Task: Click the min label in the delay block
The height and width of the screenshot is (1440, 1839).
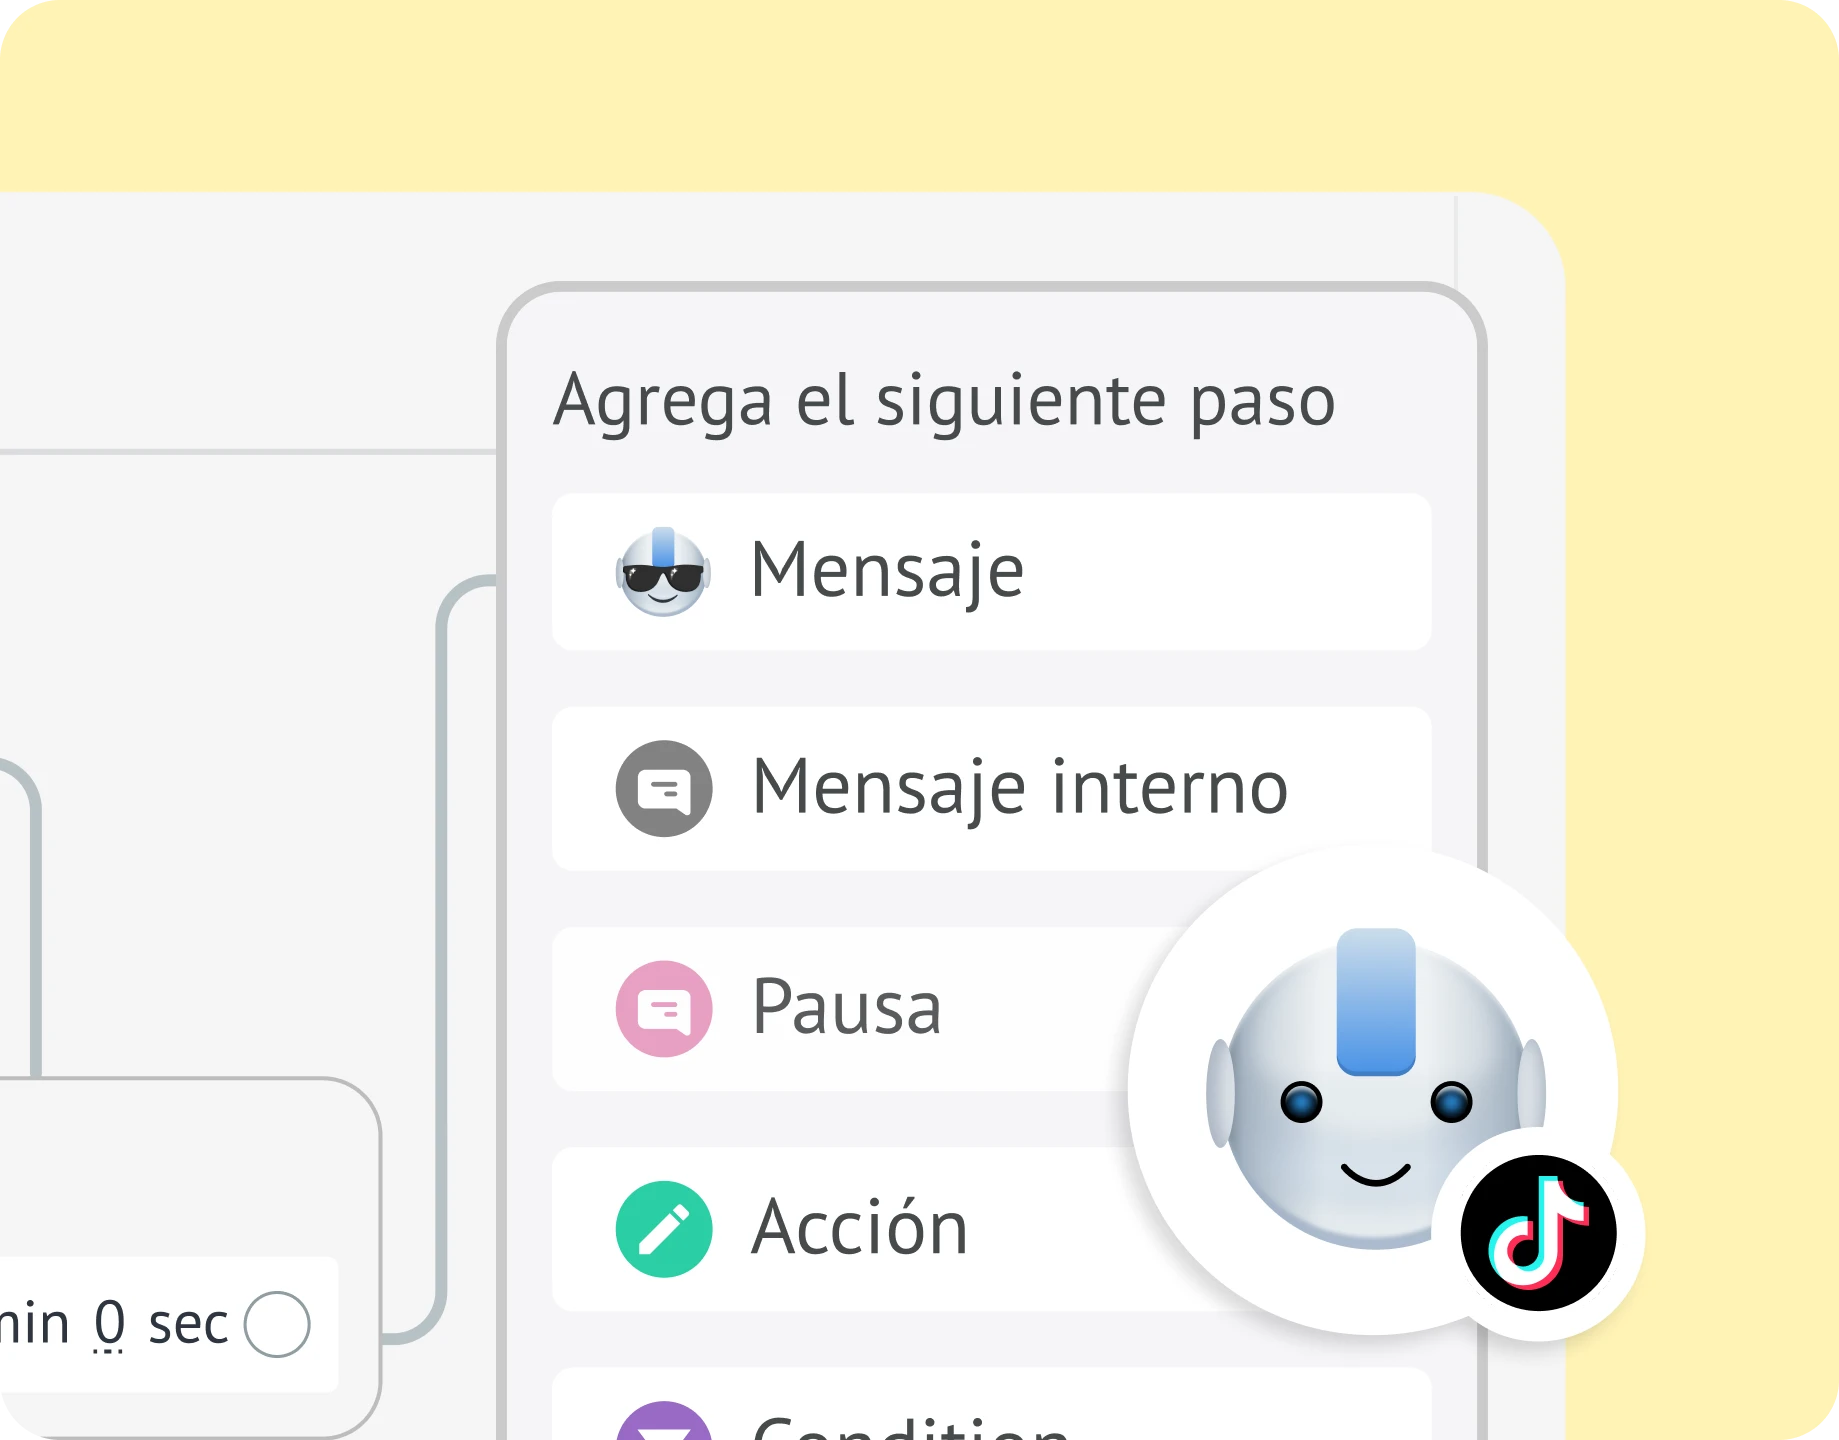Action: pyautogui.click(x=34, y=1324)
